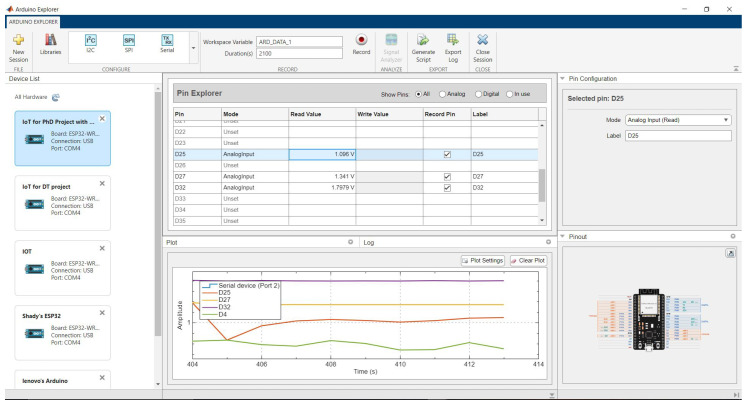
Task: Uncheck Record Pin checkbox for D25
Action: (x=447, y=154)
